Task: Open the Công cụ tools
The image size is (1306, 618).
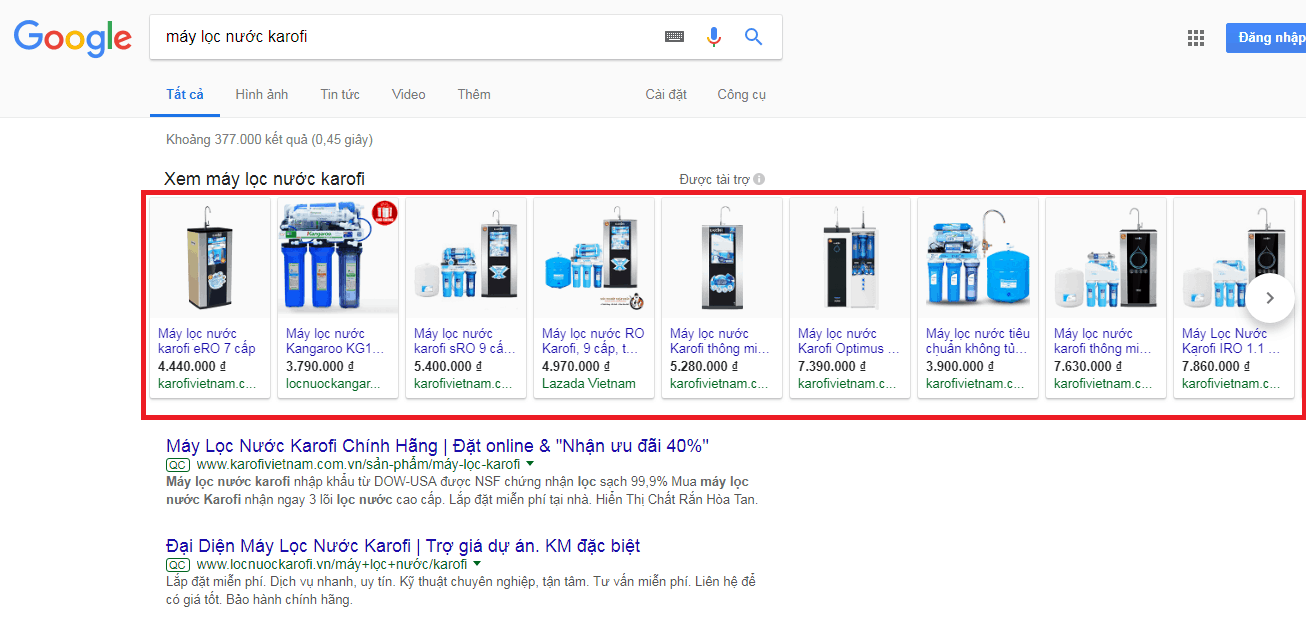Action: point(741,95)
